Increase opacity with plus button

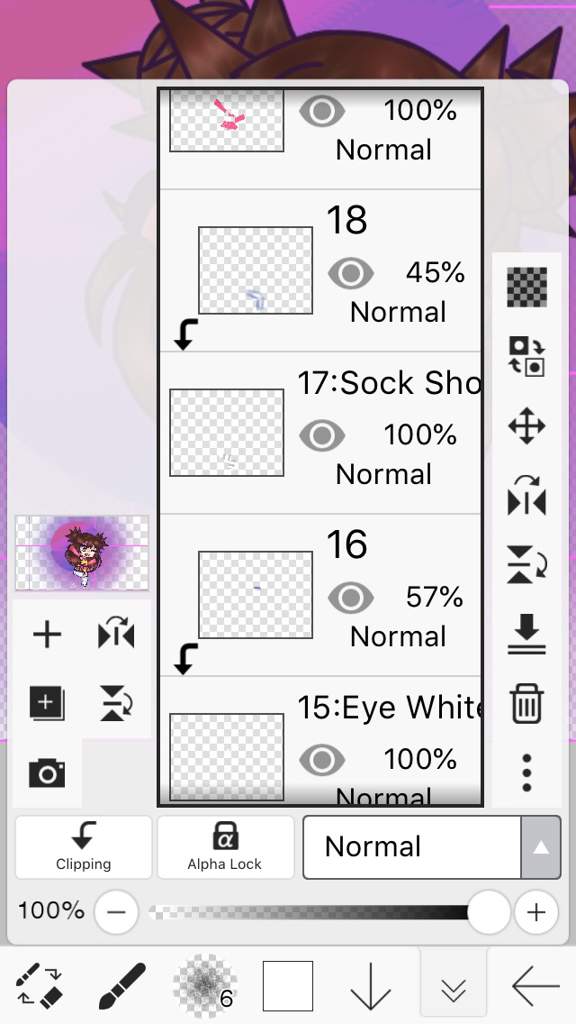pyautogui.click(x=536, y=912)
